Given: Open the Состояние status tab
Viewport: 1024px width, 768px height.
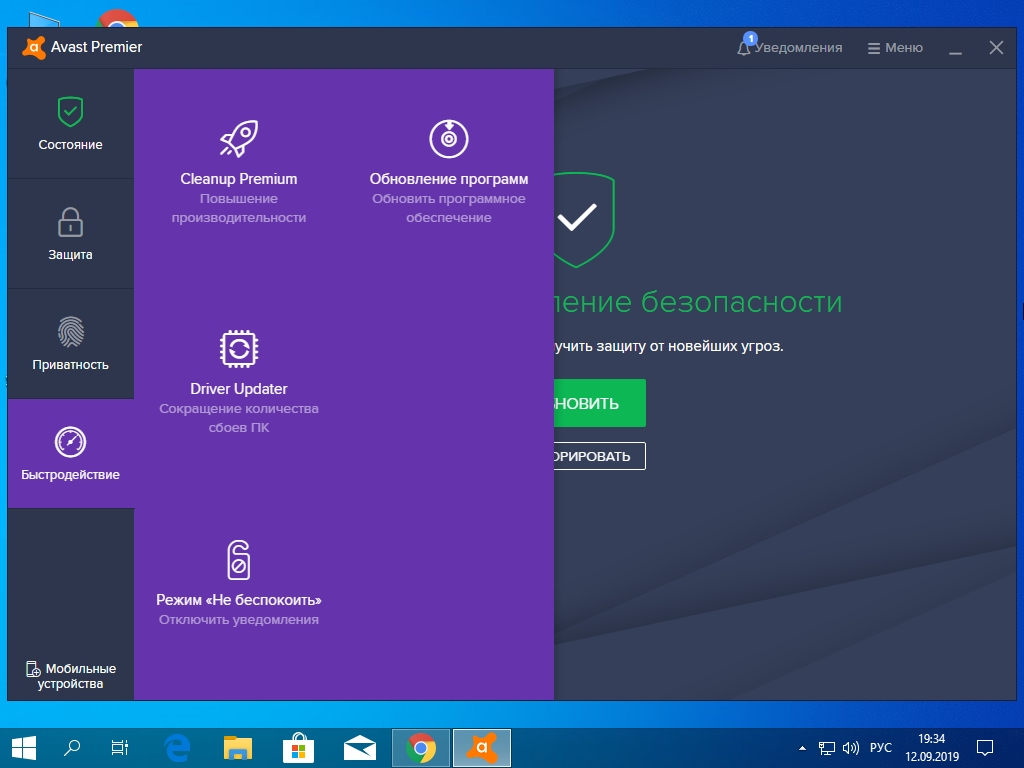Looking at the screenshot, I should pos(71,124).
